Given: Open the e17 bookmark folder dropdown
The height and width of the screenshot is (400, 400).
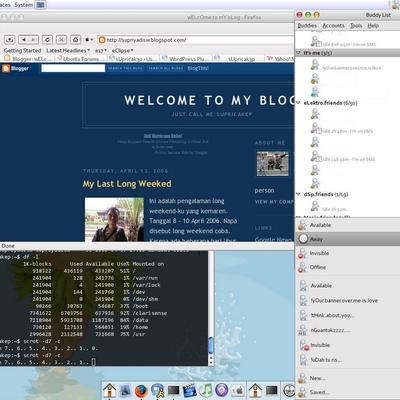Looking at the screenshot, I should point(101,51).
